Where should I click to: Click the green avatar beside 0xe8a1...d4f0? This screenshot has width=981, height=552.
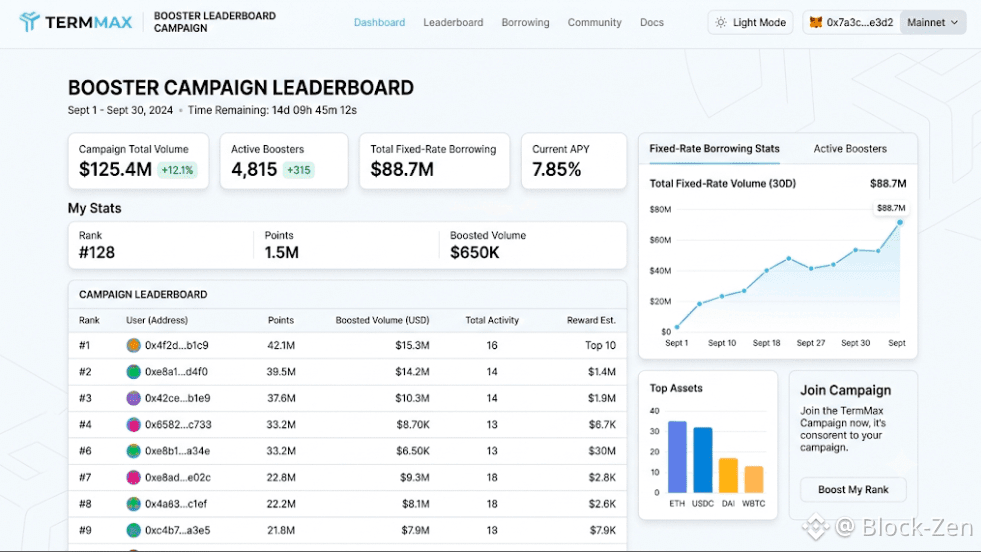pos(133,372)
